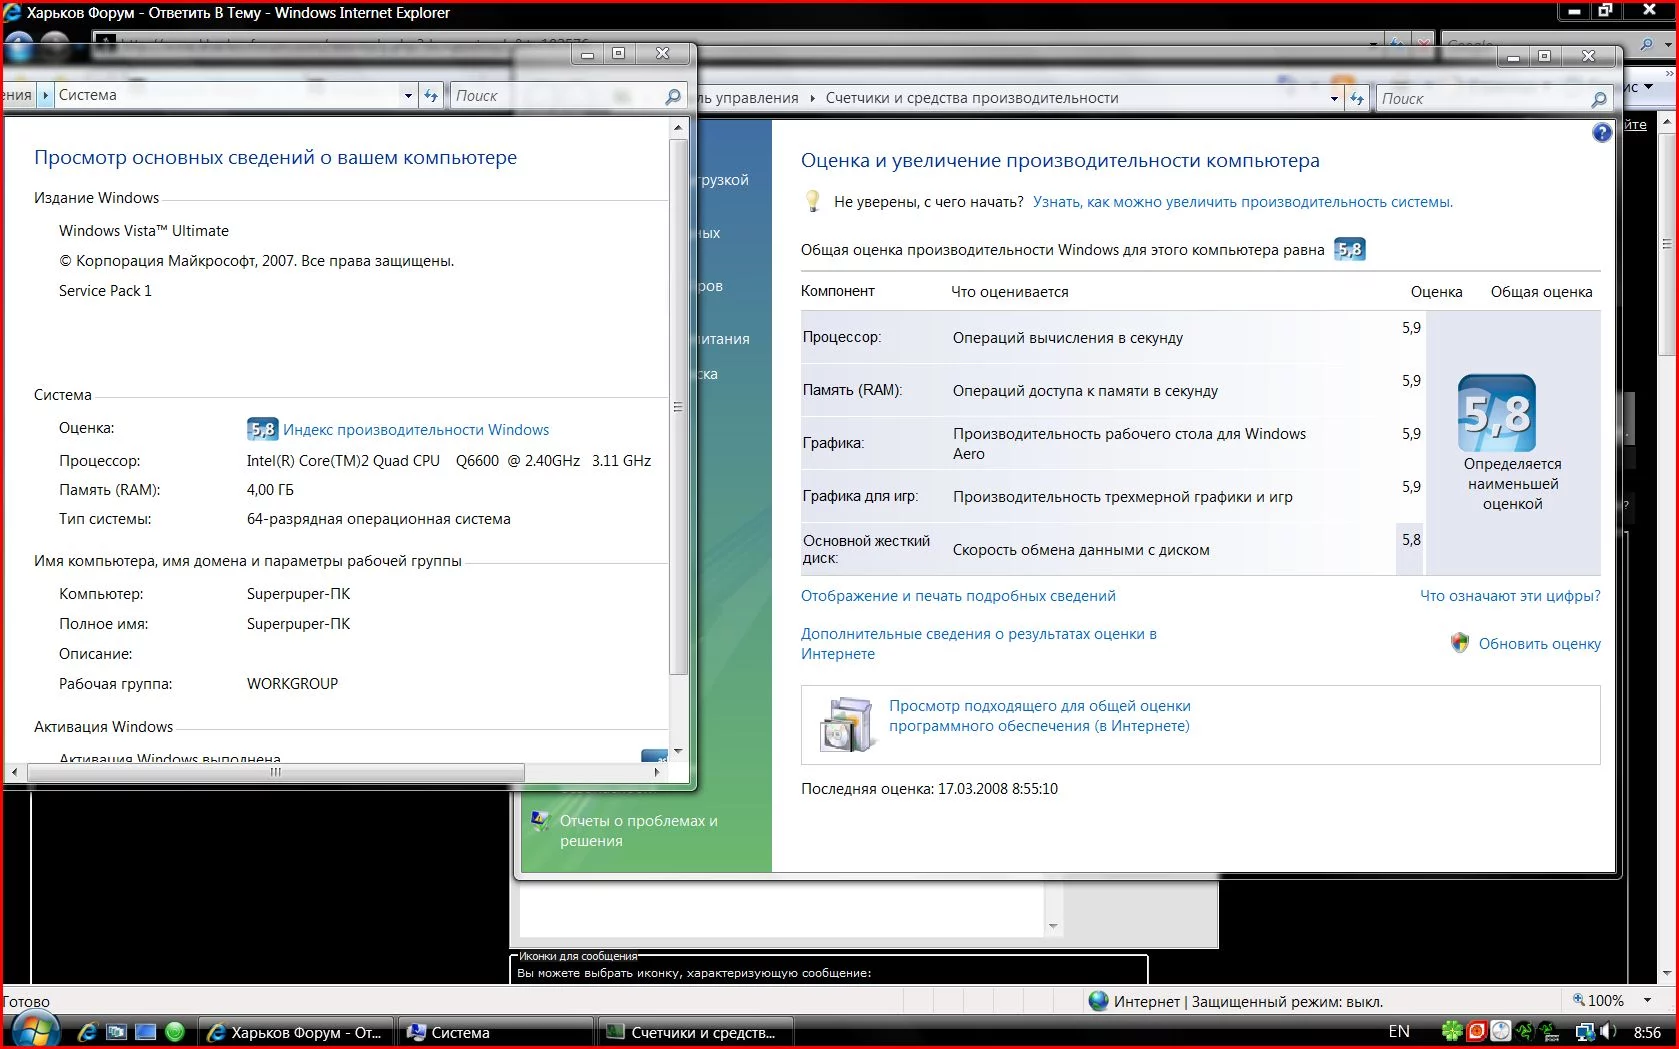Click Счетчики и средства производительности breadcrumb
The width and height of the screenshot is (1679, 1049).
pos(972,98)
